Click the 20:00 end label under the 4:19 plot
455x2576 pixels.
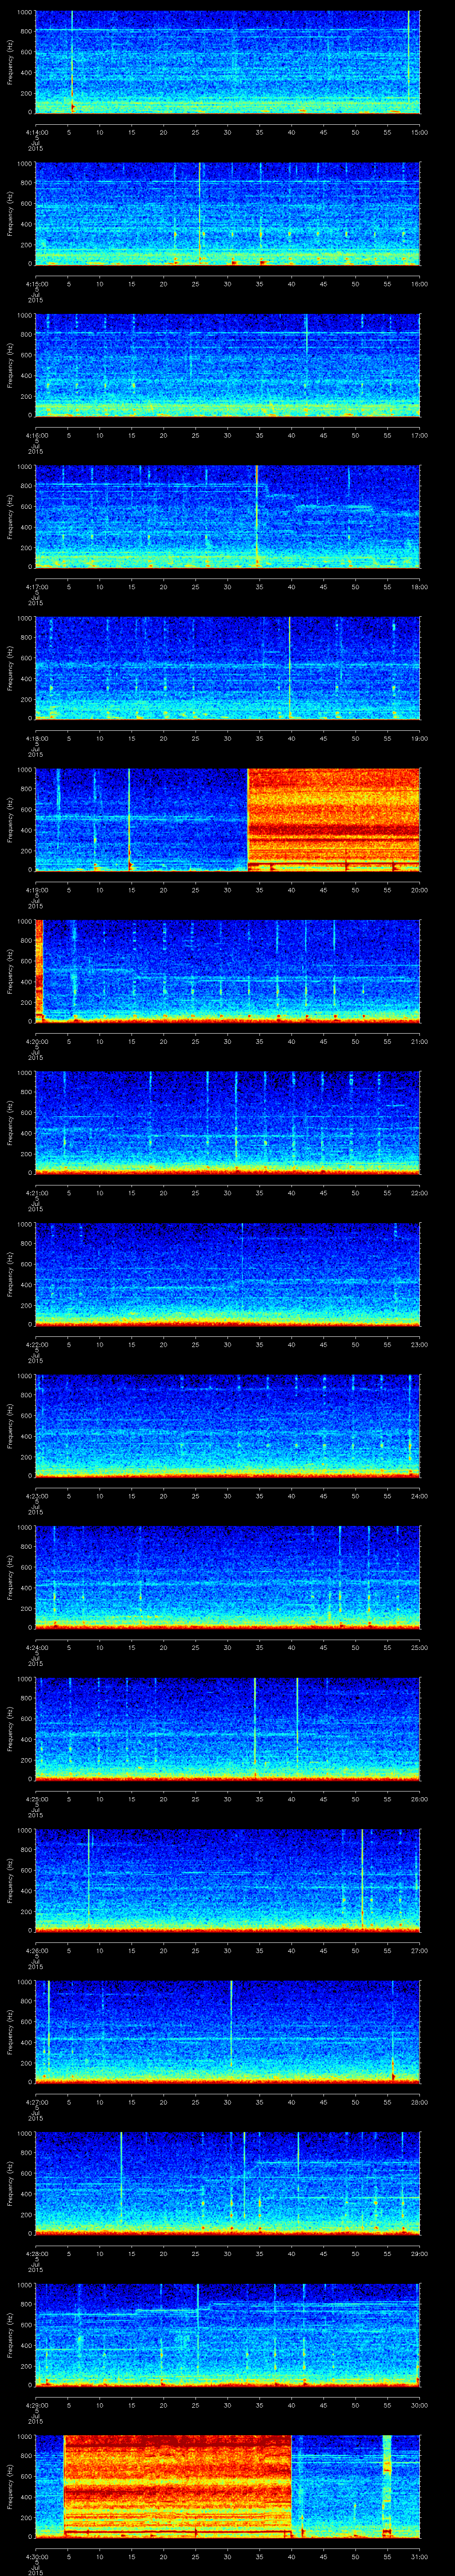click(419, 890)
